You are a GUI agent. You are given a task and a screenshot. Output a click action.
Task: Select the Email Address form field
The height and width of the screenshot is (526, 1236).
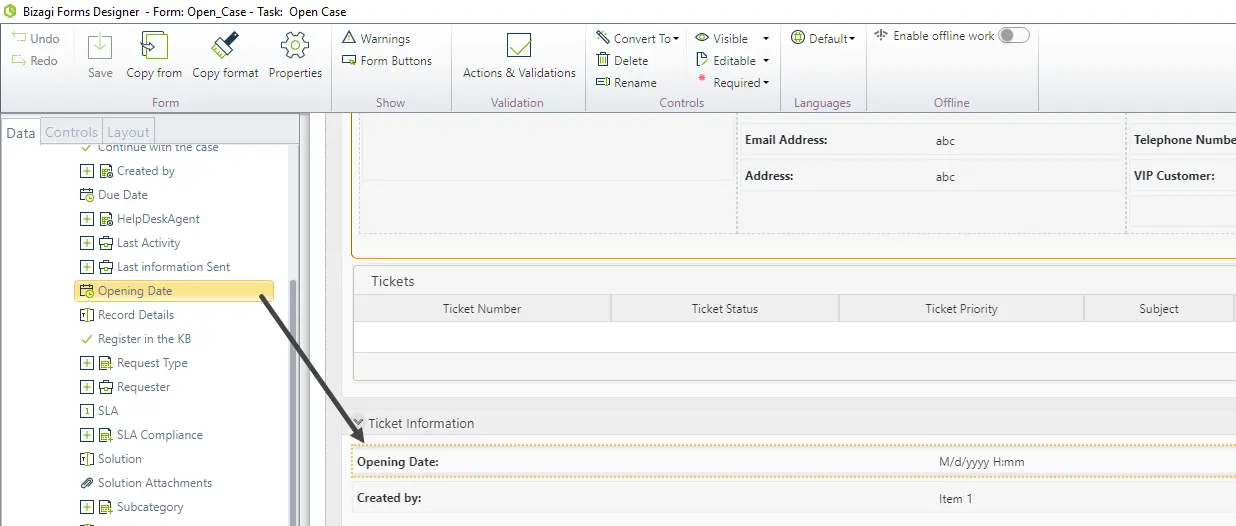coord(932,140)
